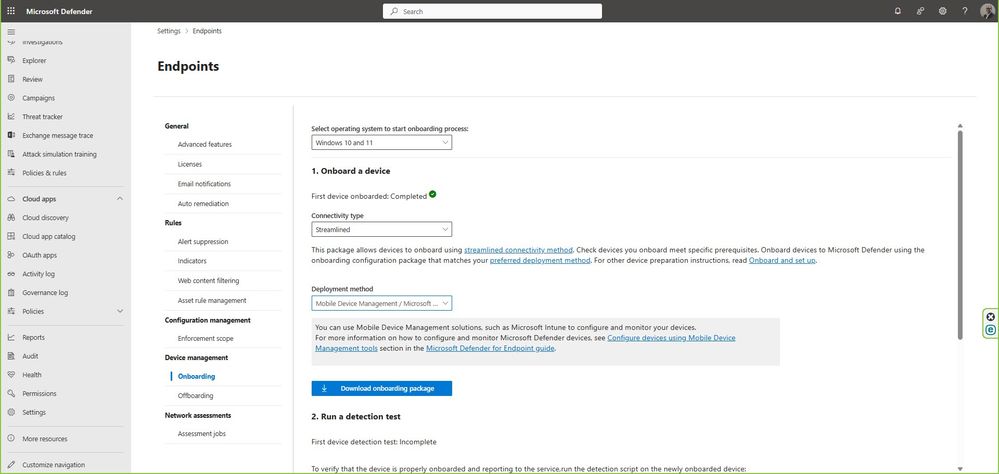This screenshot has width=999, height=474.
Task: Click the Reports chart icon
Action: point(11,337)
